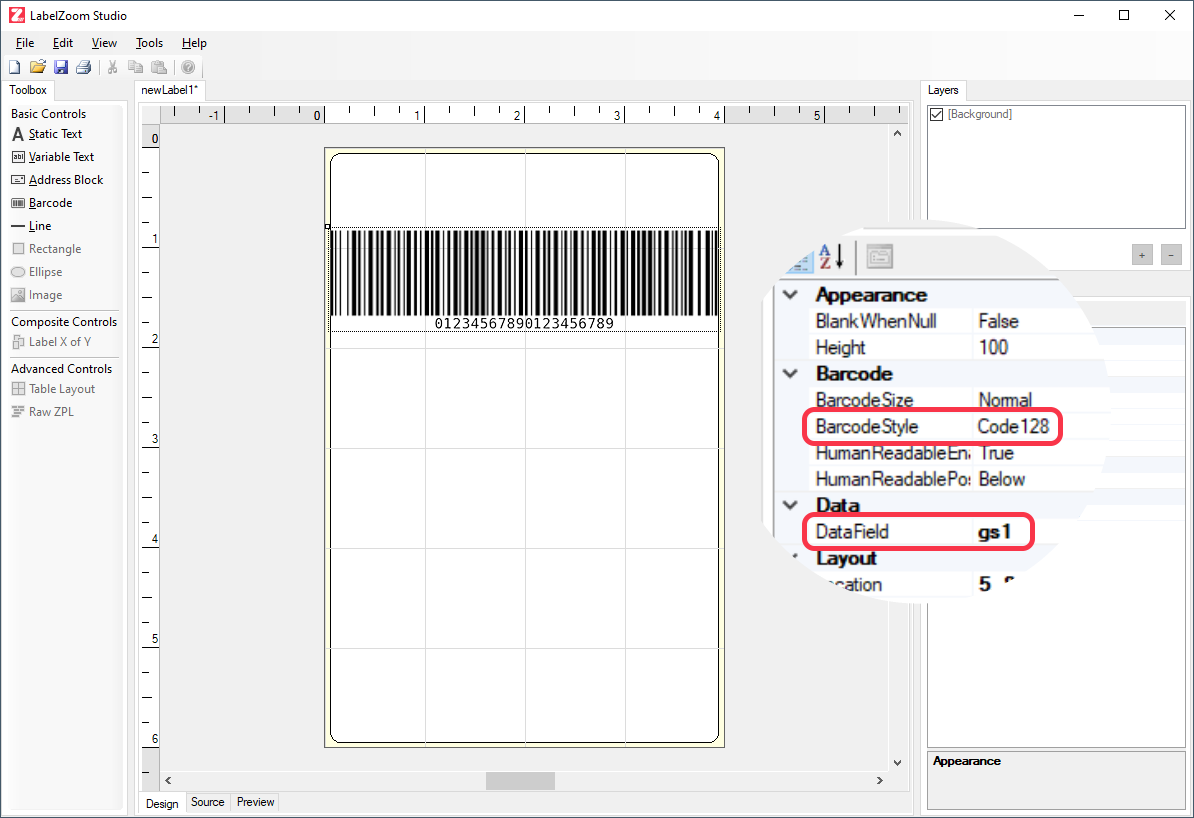This screenshot has height=818, width=1194.
Task: Switch to the Preview tab
Action: coord(255,802)
